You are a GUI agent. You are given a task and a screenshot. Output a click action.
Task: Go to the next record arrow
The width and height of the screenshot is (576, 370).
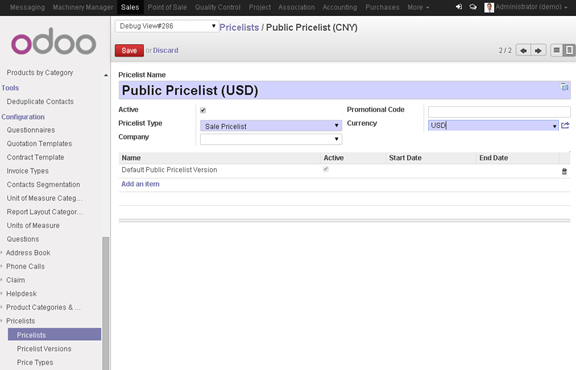538,50
